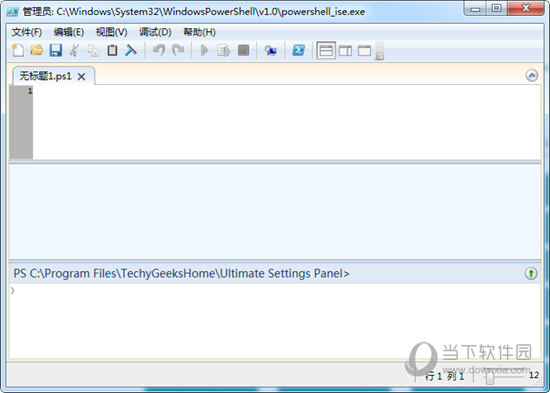The height and width of the screenshot is (393, 550).
Task: Open a script file with the folder icon
Action: [36, 51]
